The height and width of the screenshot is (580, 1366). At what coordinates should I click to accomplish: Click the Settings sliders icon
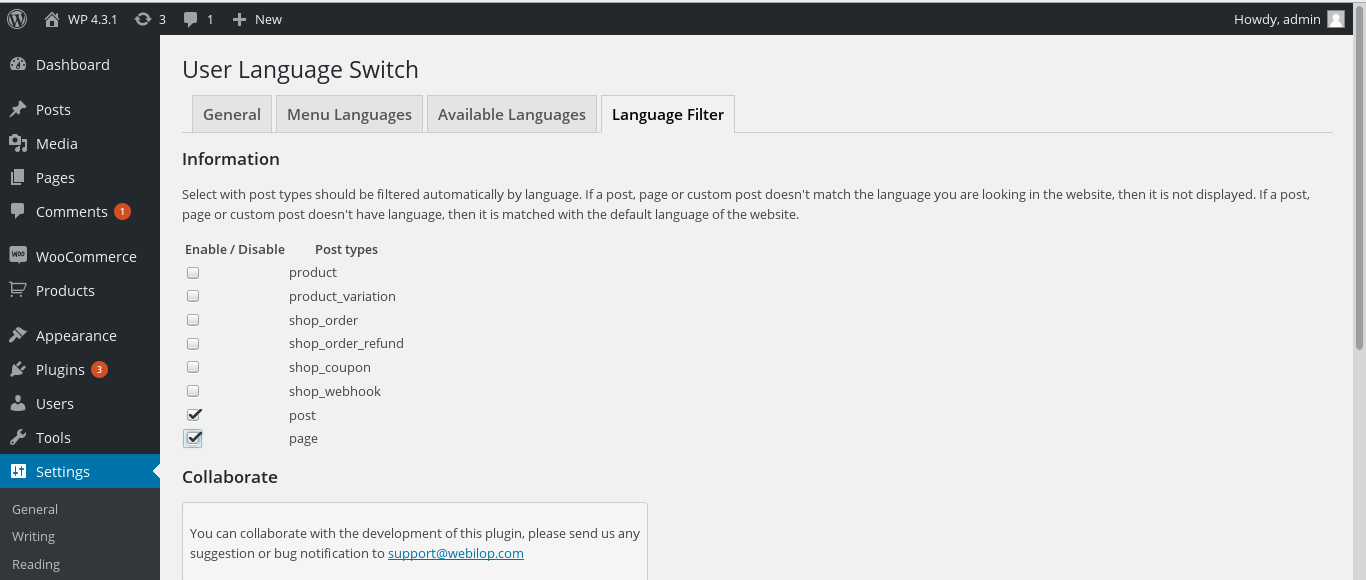pos(18,472)
